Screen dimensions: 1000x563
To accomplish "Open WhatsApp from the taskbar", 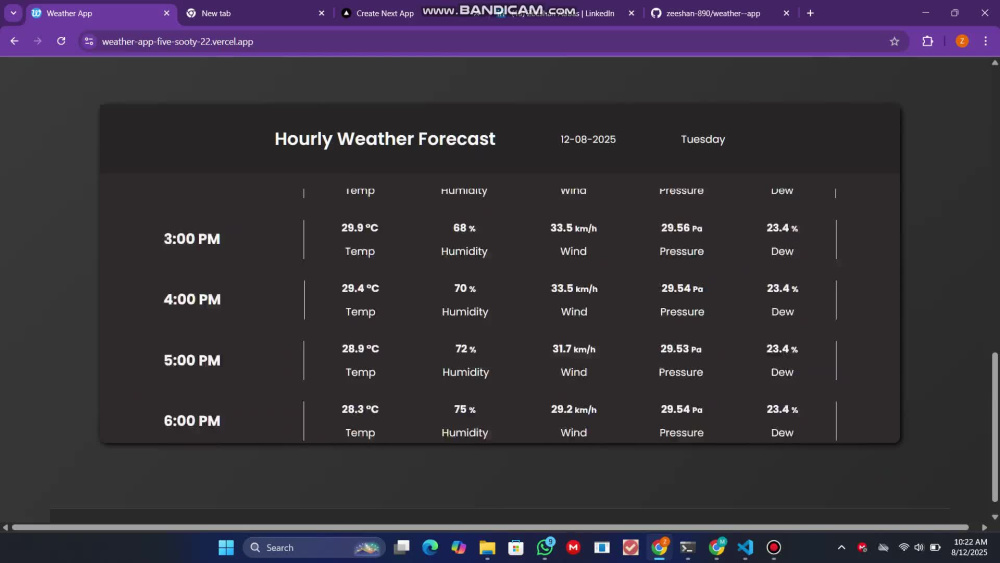I will point(545,548).
